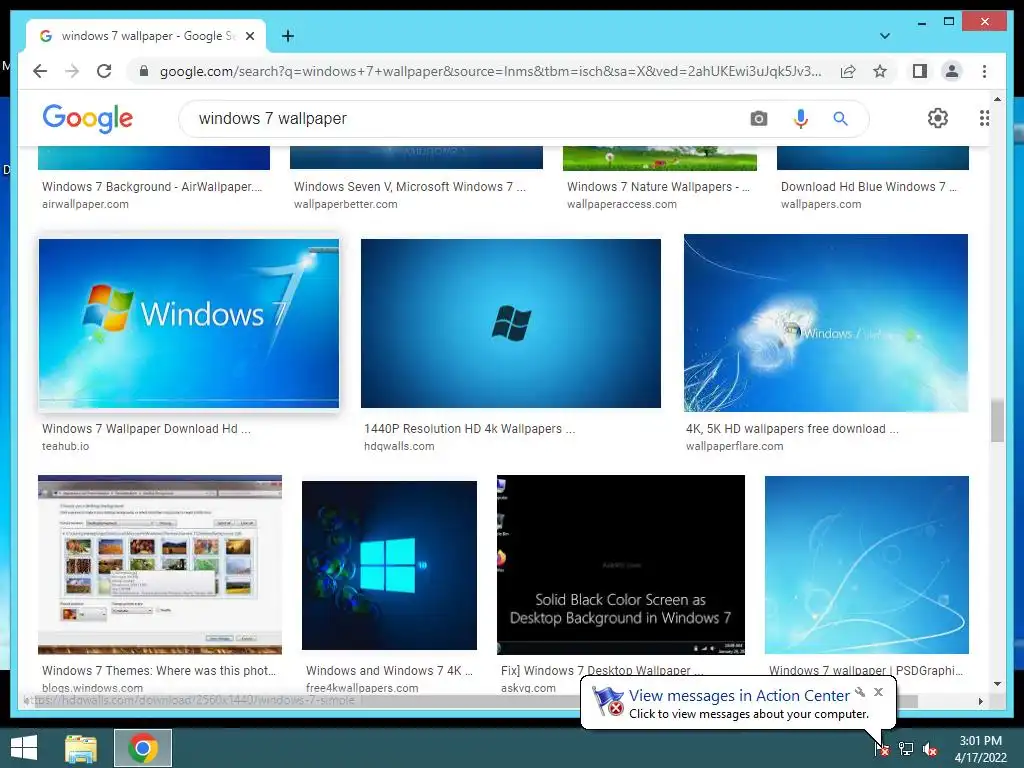Select the windows 7 wallpaper tab
This screenshot has width=1024, height=768.
(x=146, y=36)
